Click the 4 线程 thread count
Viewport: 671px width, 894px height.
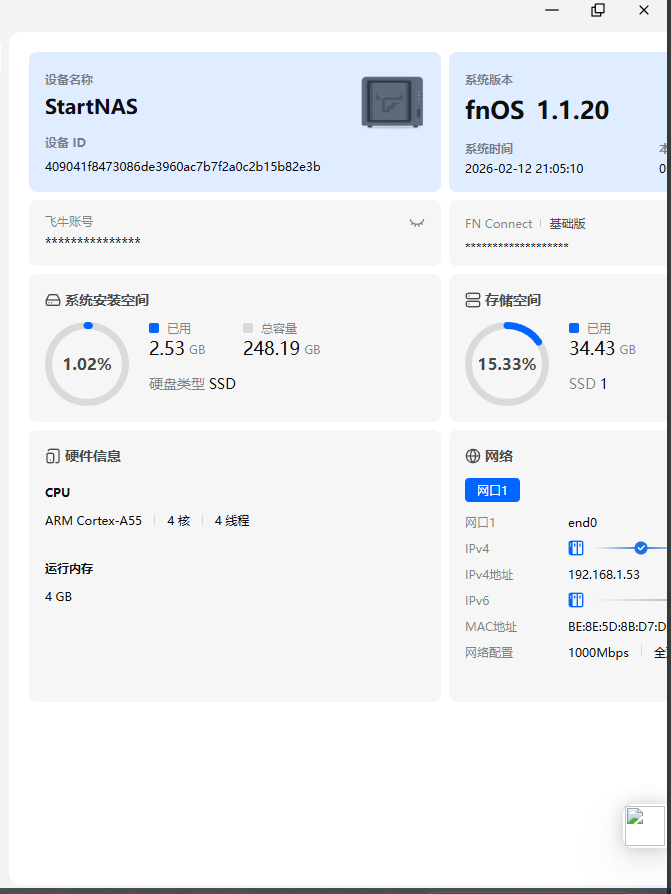[x=232, y=521]
